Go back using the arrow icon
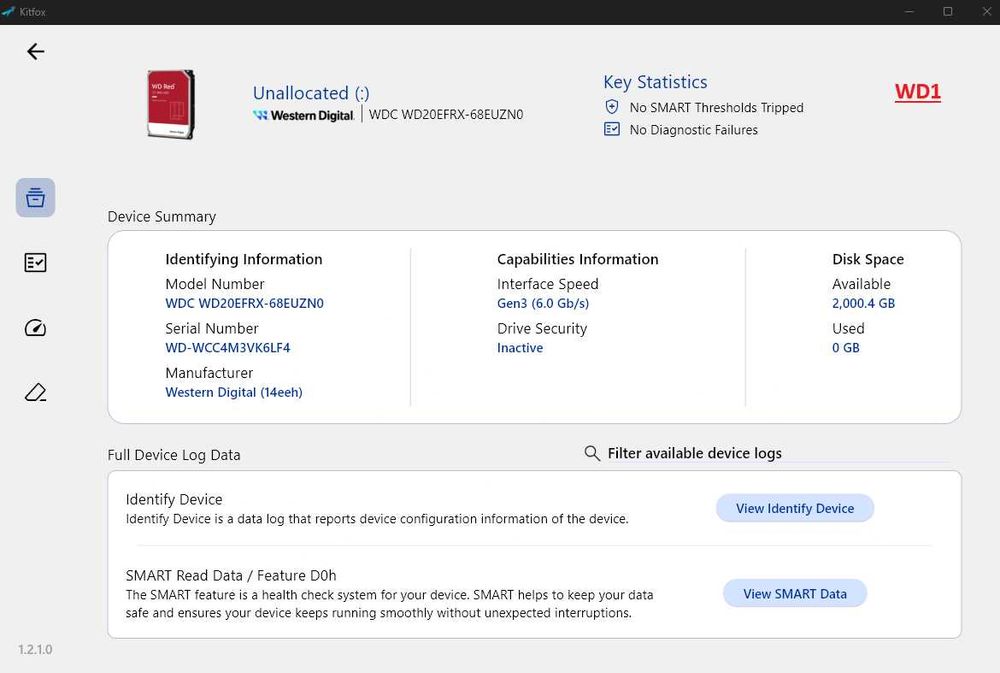This screenshot has width=1000, height=673. point(36,51)
